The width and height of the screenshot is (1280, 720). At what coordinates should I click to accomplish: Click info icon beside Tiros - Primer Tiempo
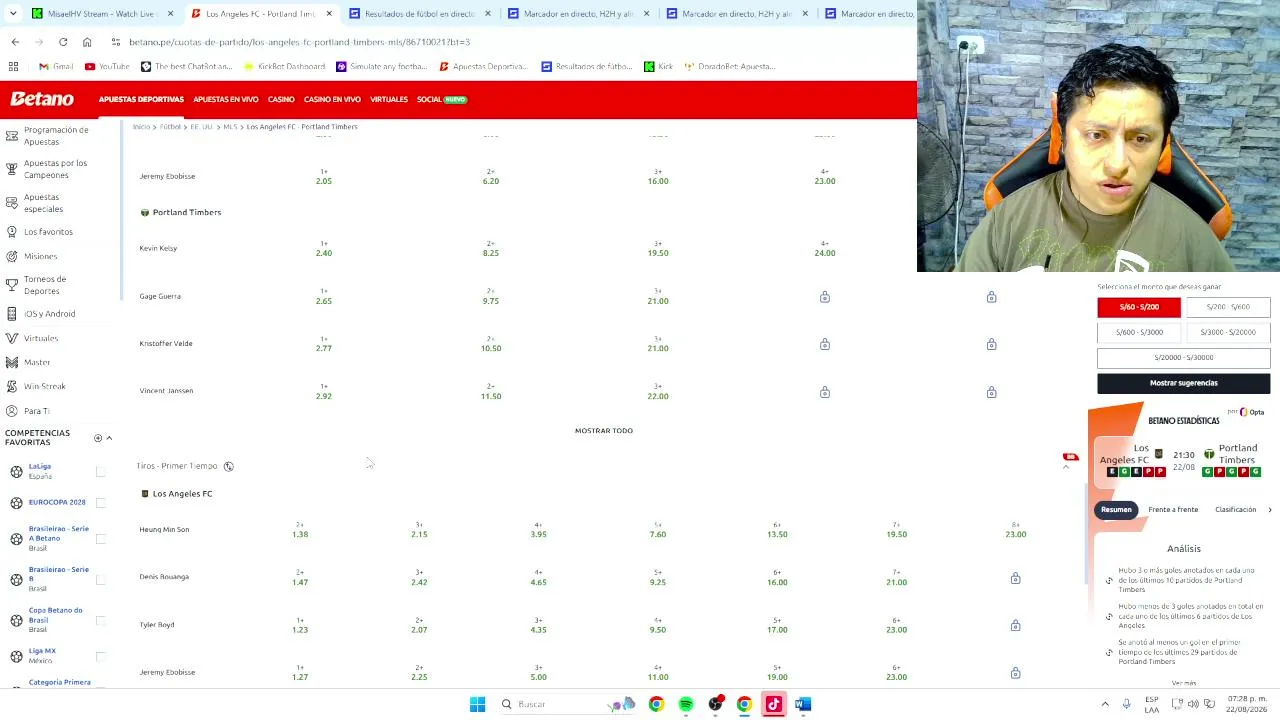[x=228, y=466]
